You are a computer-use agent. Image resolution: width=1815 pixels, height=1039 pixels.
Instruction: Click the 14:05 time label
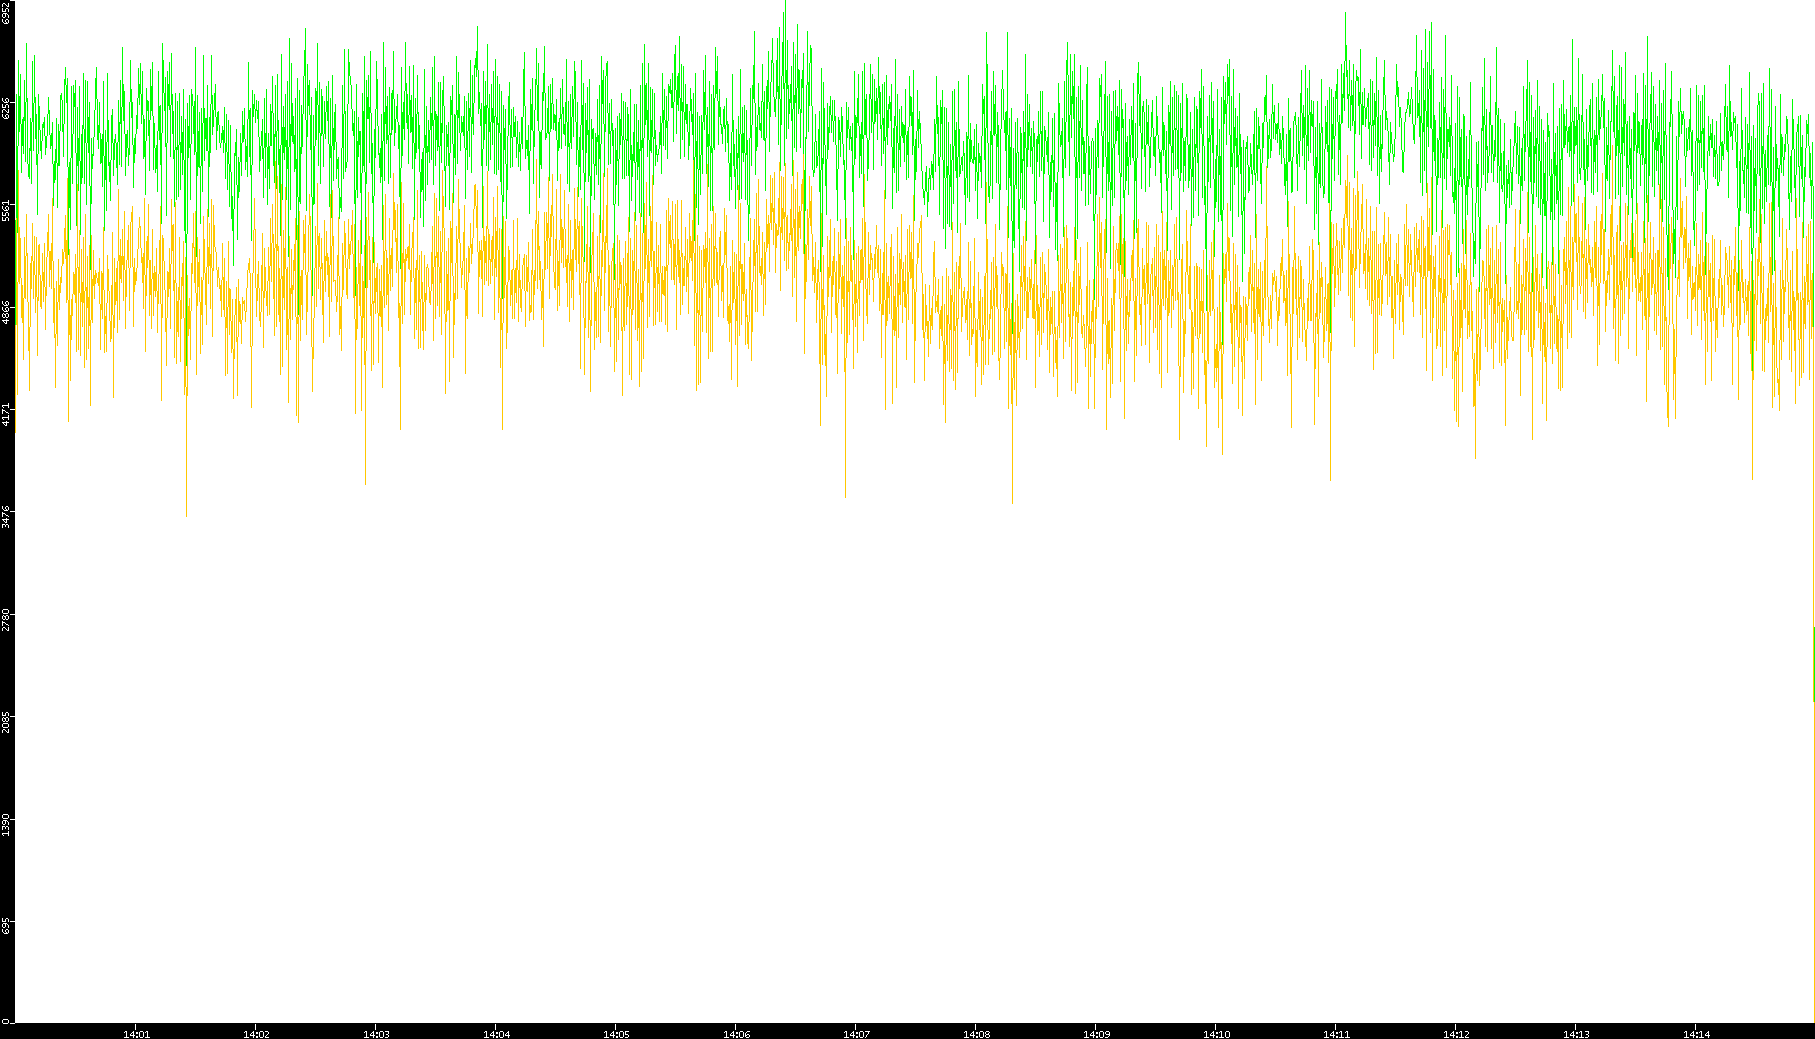pyautogui.click(x=616, y=1034)
